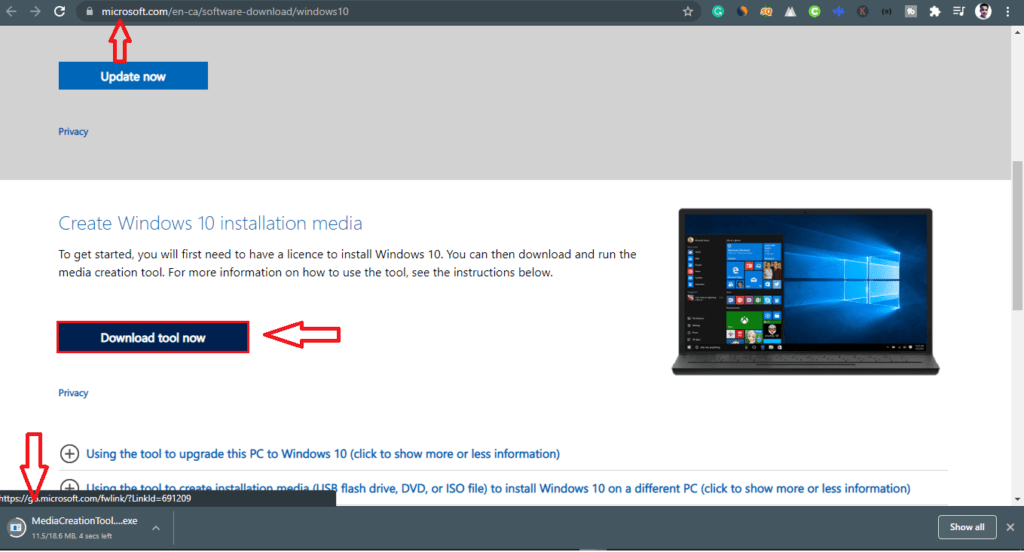The image size is (1024, 552).
Task: Go back to the previous page
Action: pos(11,11)
